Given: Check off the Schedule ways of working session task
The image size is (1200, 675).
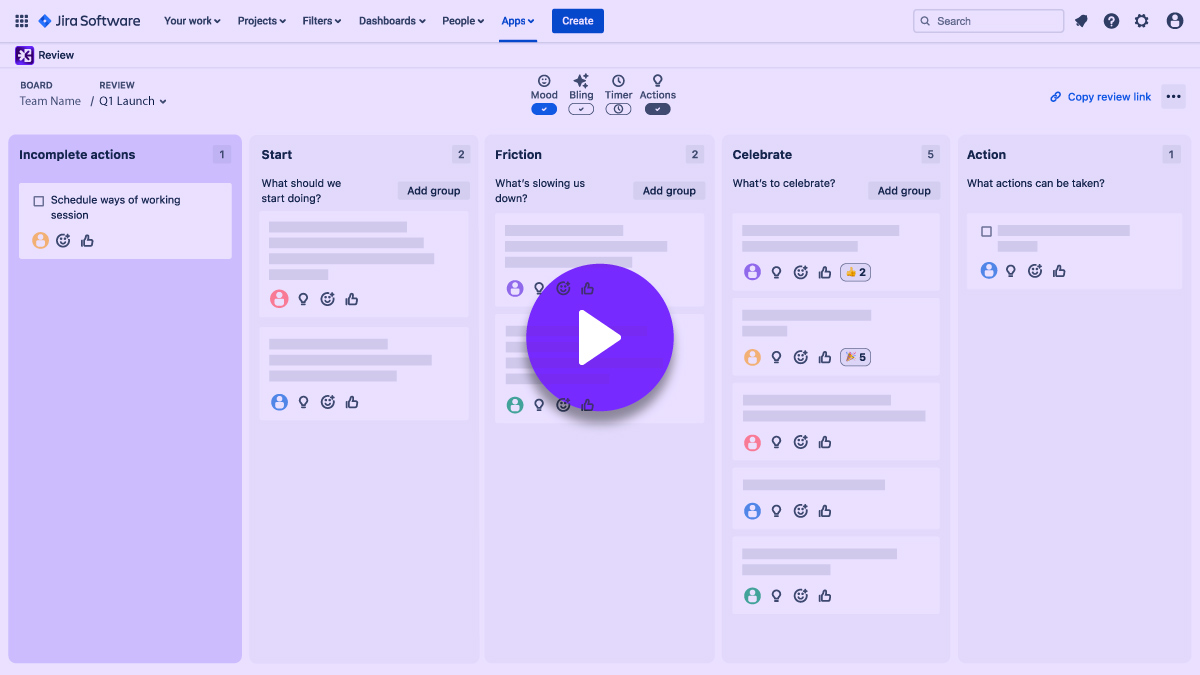Looking at the screenshot, I should pos(39,200).
